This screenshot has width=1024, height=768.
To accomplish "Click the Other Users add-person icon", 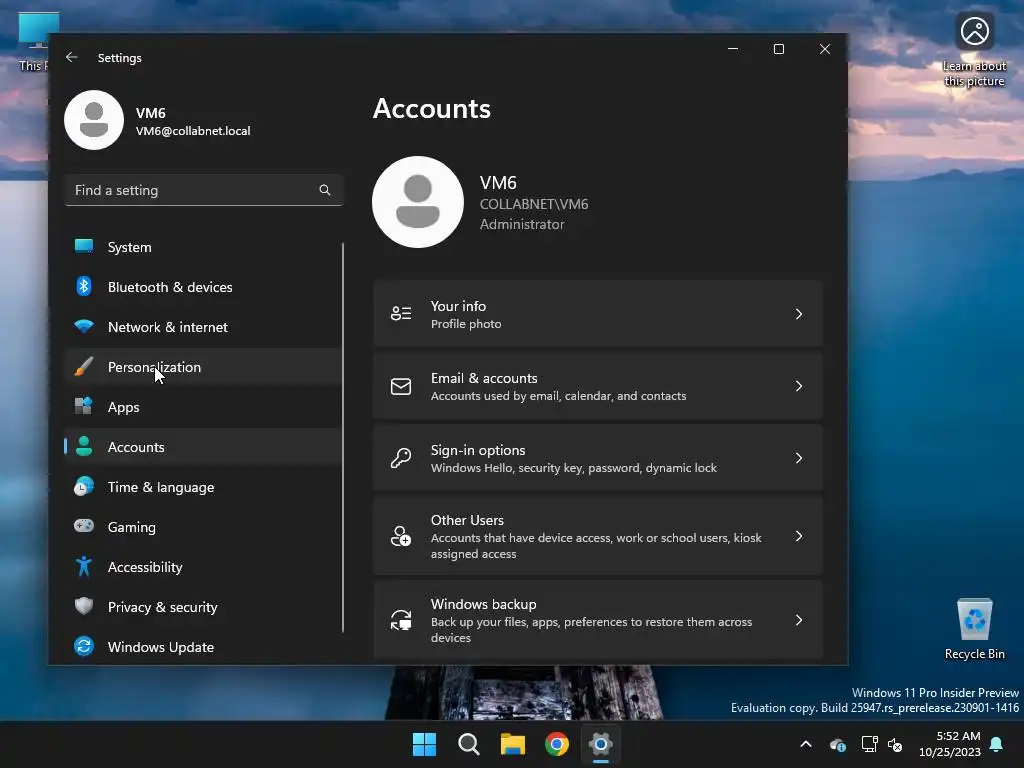I will [x=401, y=536].
